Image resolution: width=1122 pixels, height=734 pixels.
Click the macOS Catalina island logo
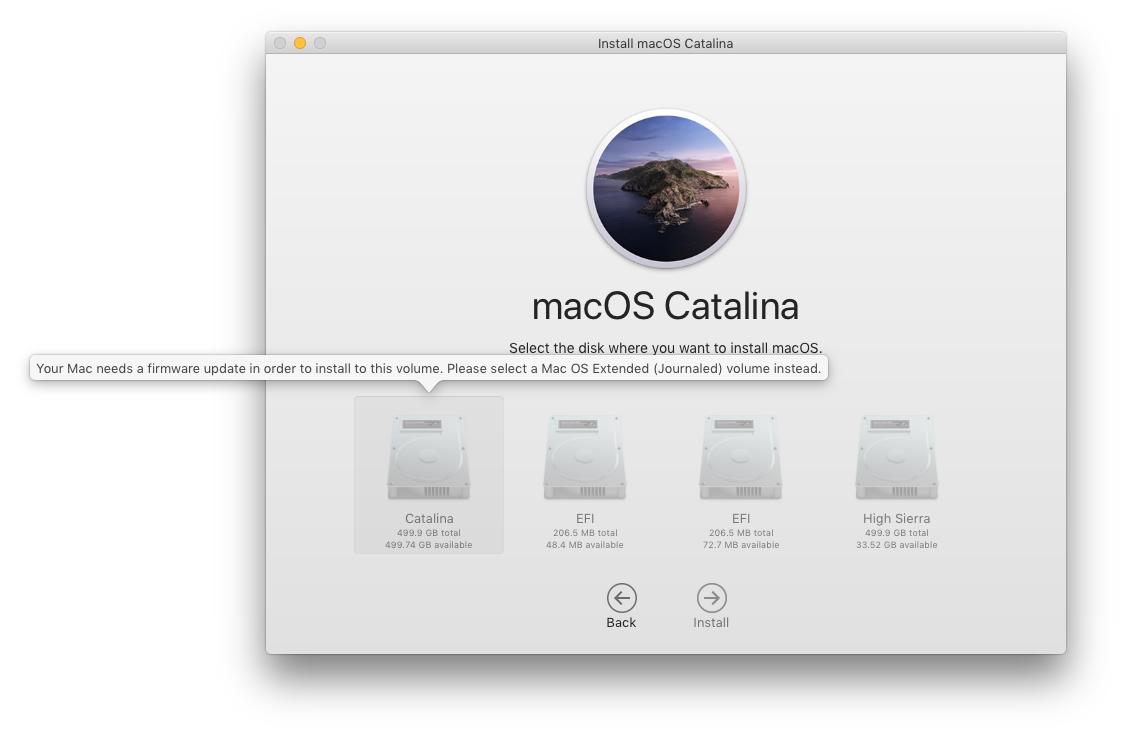(666, 189)
